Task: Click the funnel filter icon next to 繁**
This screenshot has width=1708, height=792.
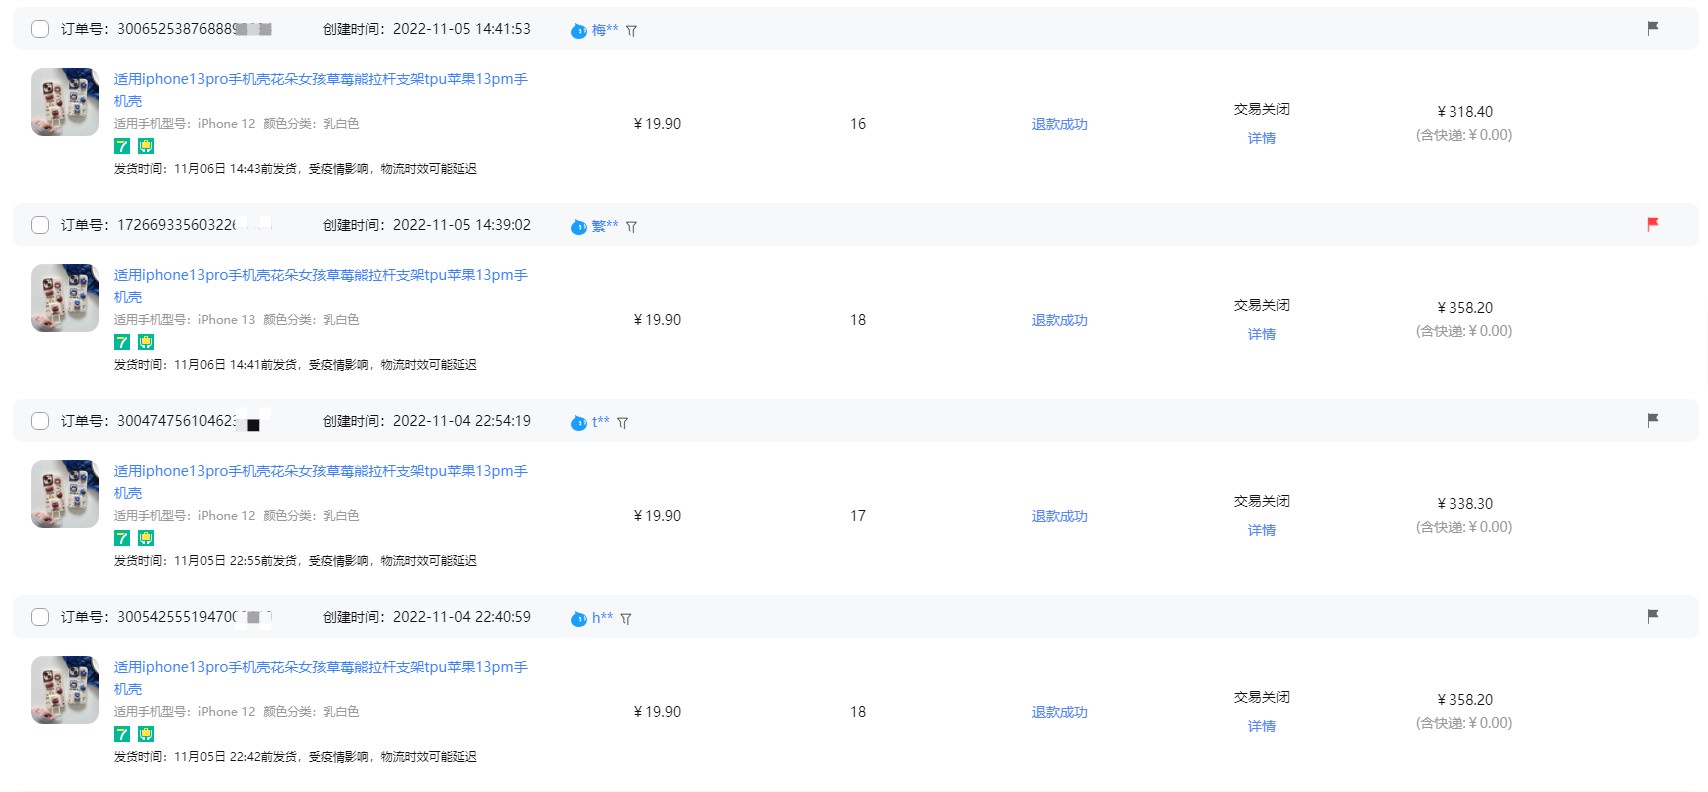Action: [x=631, y=227]
